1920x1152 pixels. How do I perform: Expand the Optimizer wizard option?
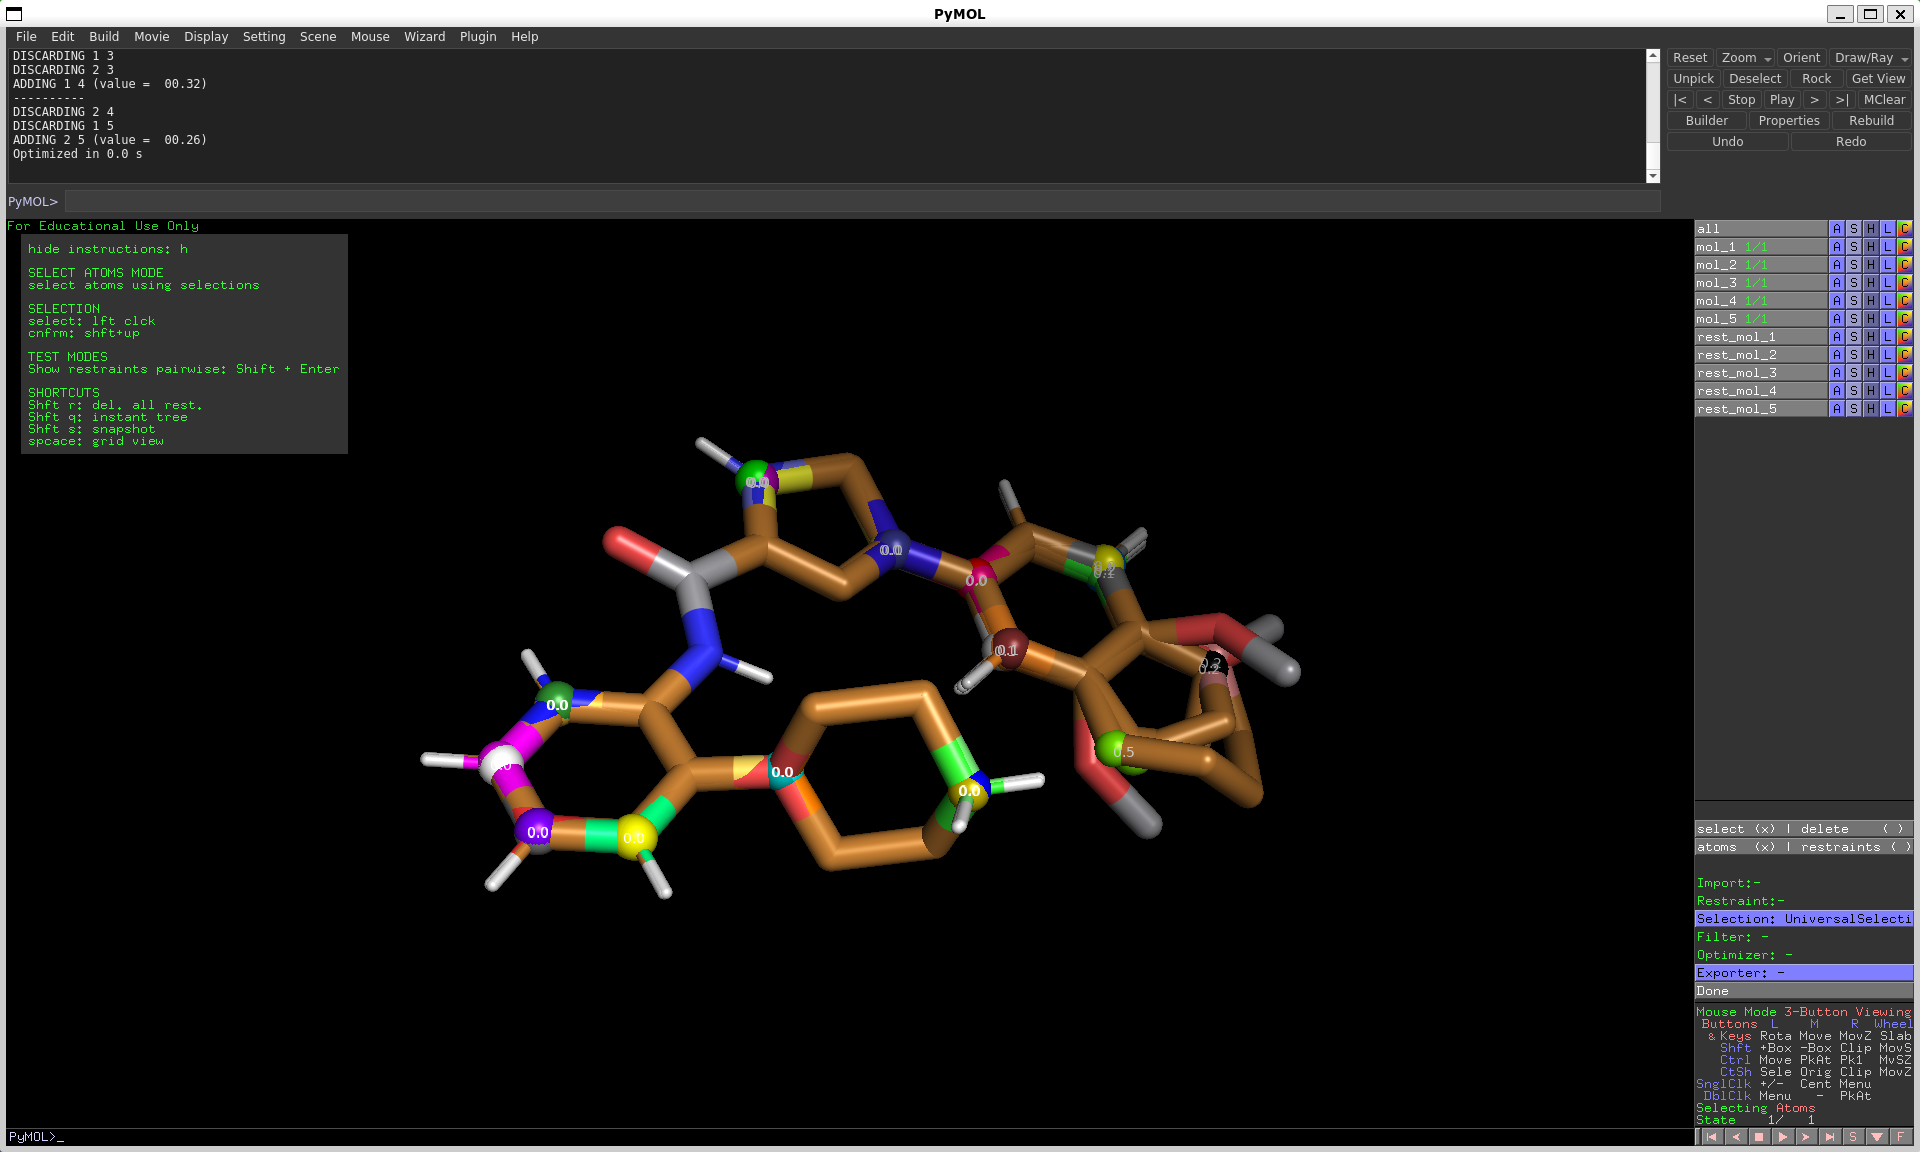point(1804,955)
